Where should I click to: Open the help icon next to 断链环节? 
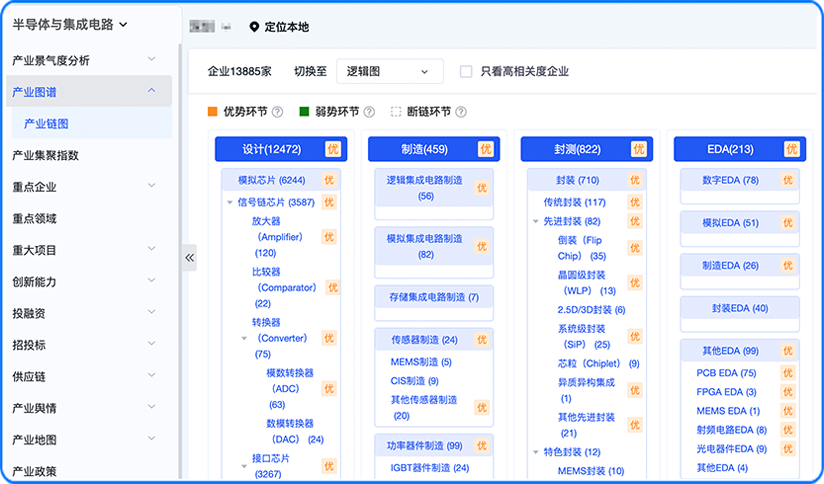click(461, 112)
